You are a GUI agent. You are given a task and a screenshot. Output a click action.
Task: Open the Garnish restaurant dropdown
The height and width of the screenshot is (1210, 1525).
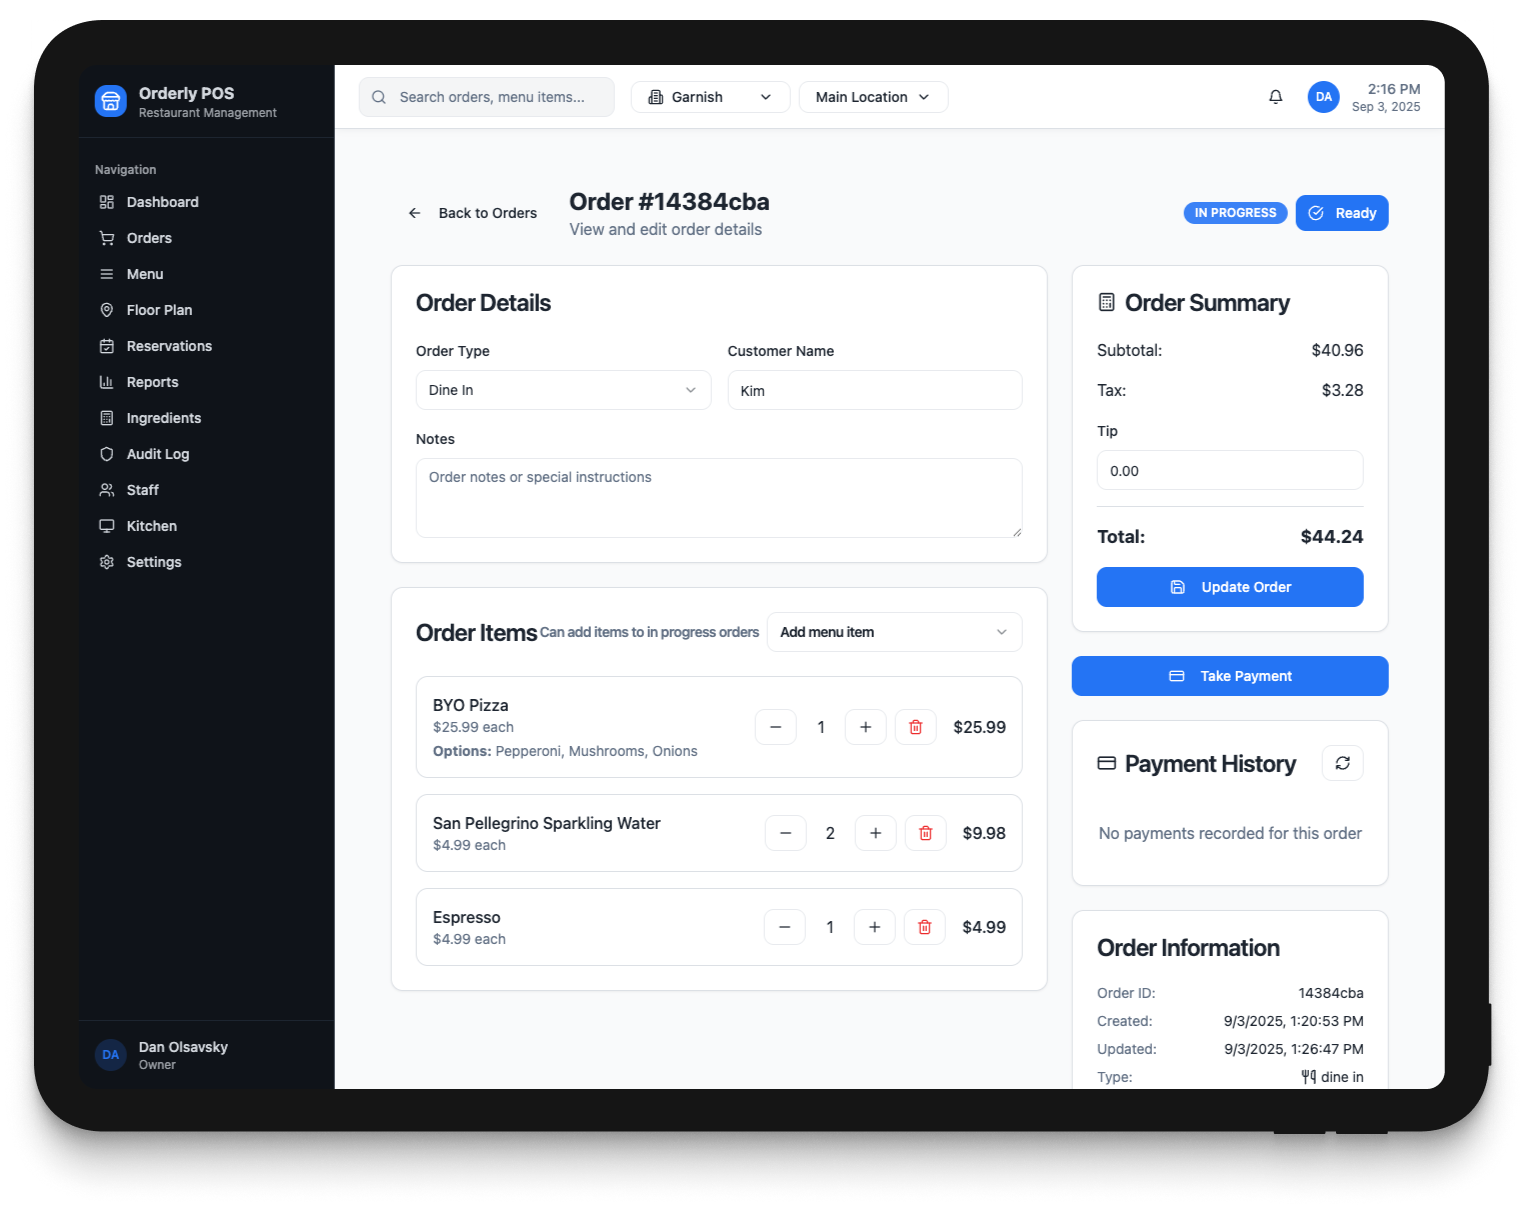pyautogui.click(x=710, y=97)
